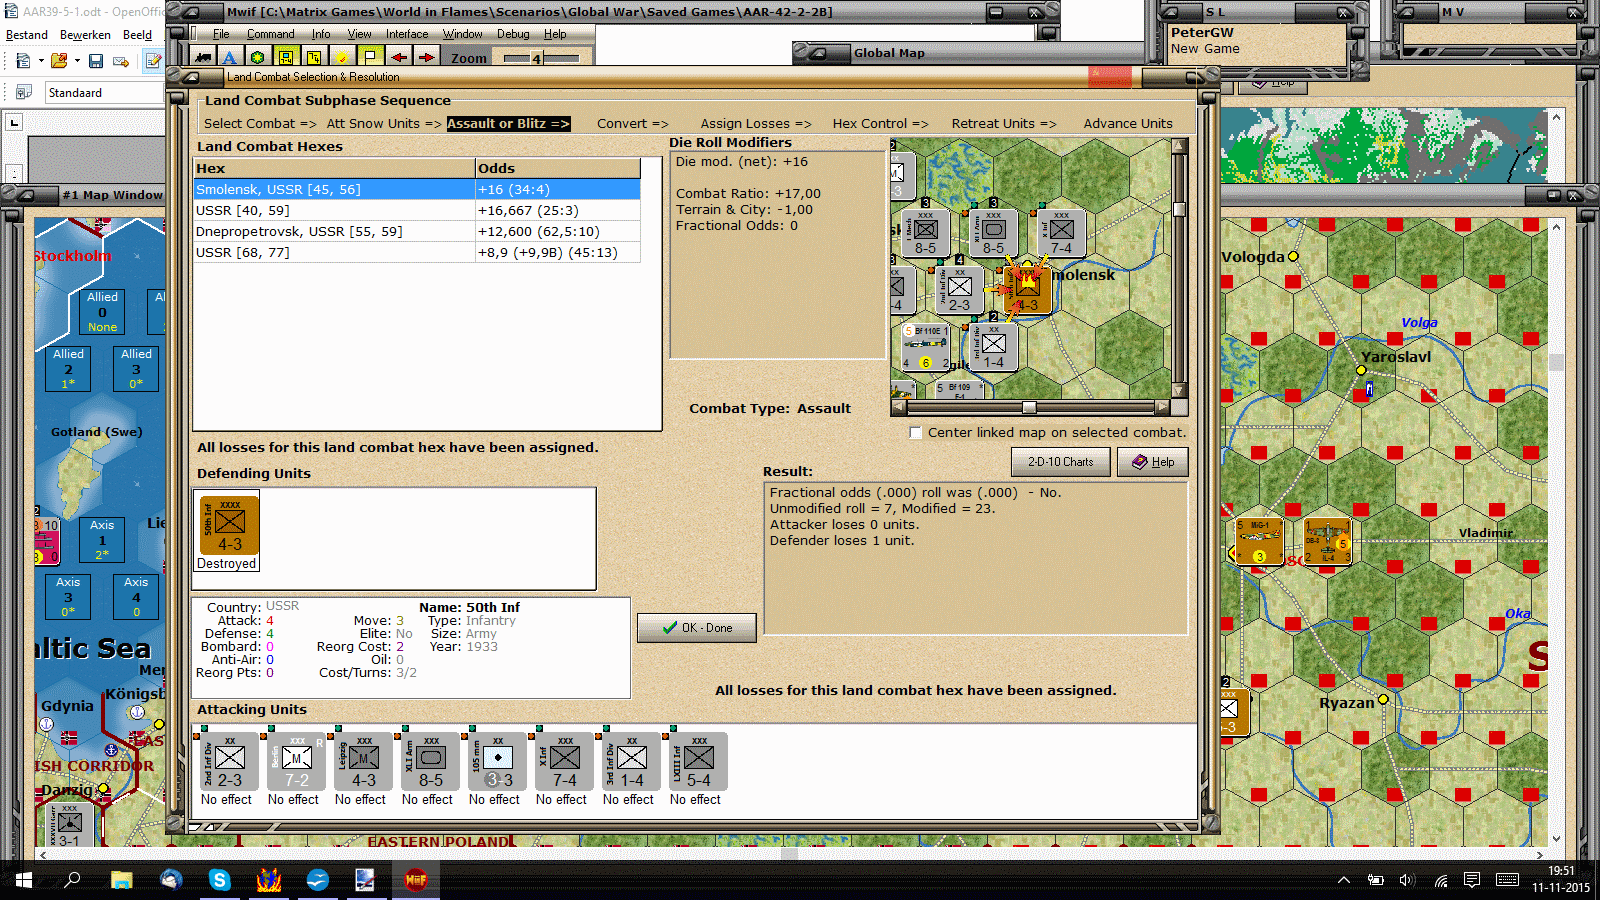The height and width of the screenshot is (900, 1600).
Task: Click the destroyed 50th Inf defending unit
Action: (x=229, y=525)
